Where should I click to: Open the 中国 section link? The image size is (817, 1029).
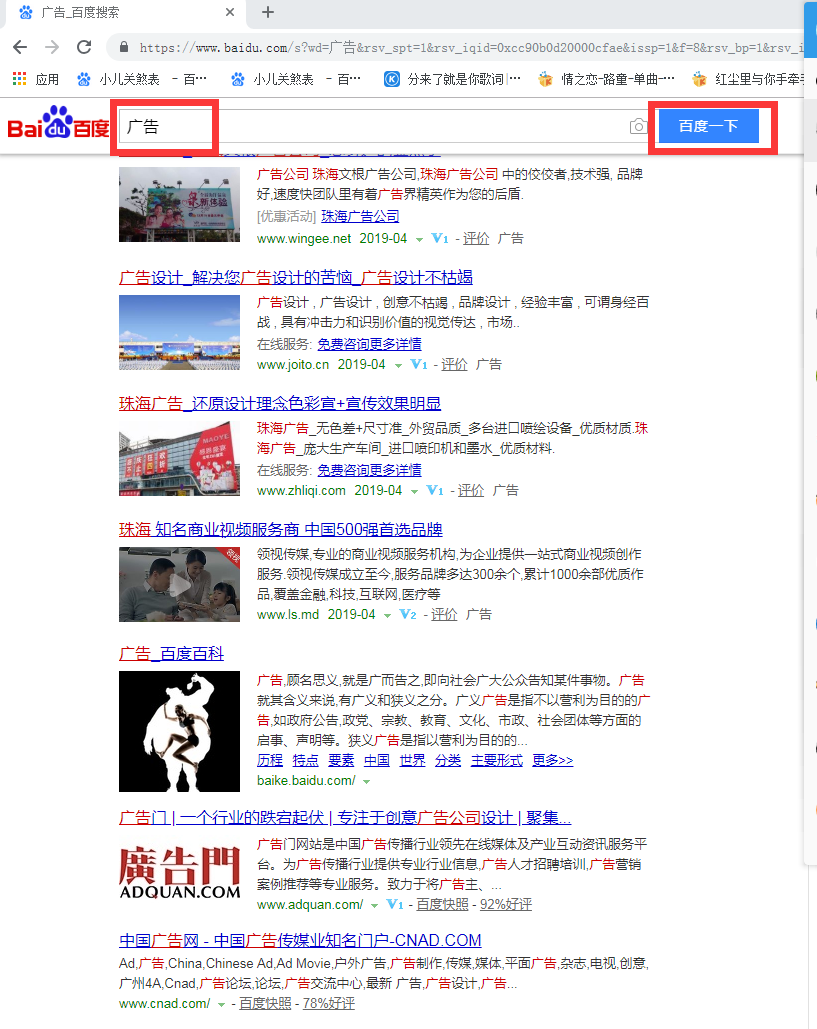(377, 760)
